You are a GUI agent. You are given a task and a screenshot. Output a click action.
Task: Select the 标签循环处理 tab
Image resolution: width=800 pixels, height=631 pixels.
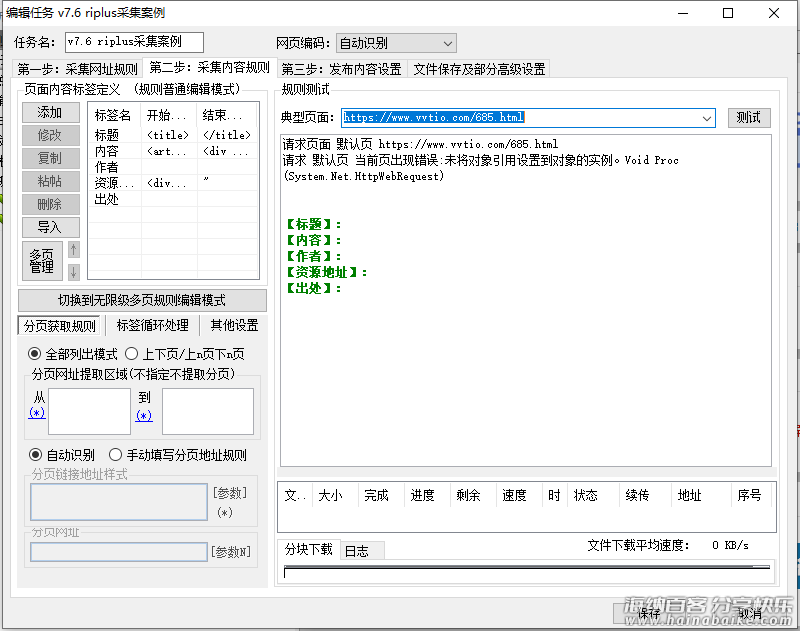pyautogui.click(x=153, y=325)
